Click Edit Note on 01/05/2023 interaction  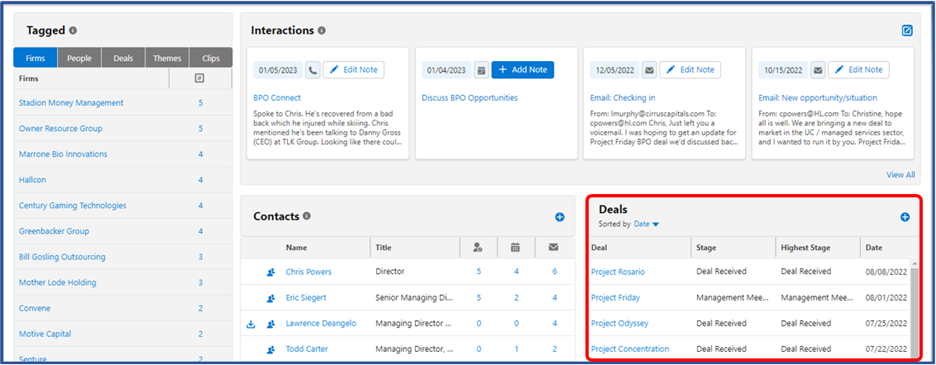tap(353, 70)
